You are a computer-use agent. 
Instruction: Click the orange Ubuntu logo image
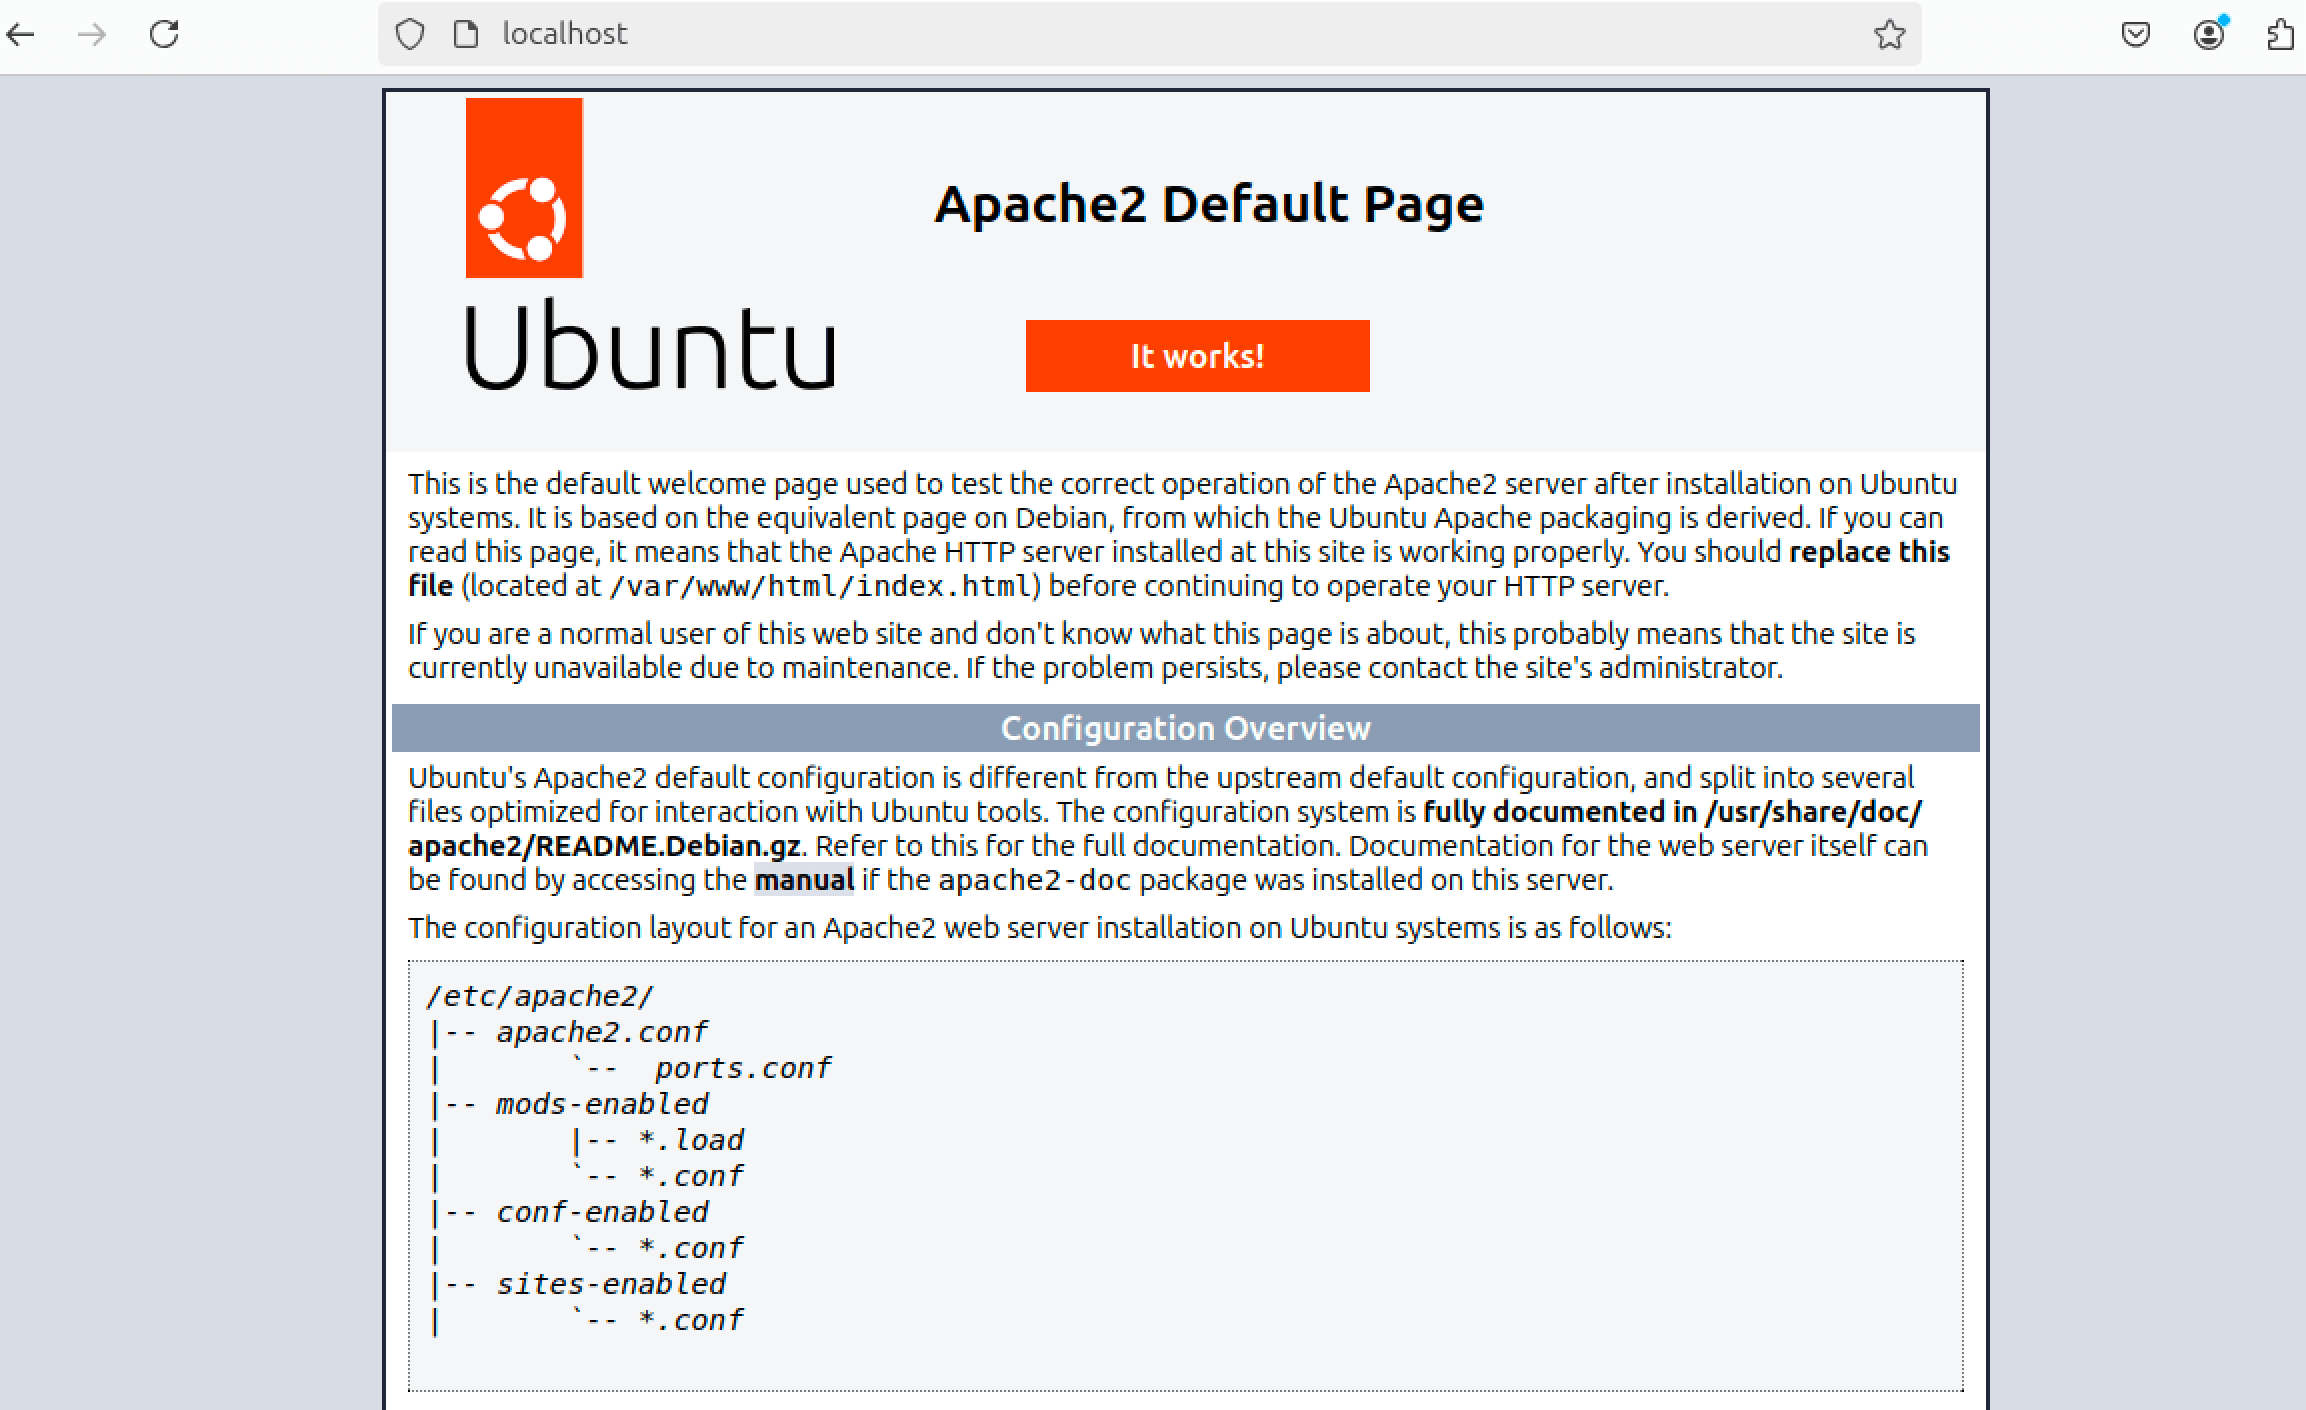524,188
